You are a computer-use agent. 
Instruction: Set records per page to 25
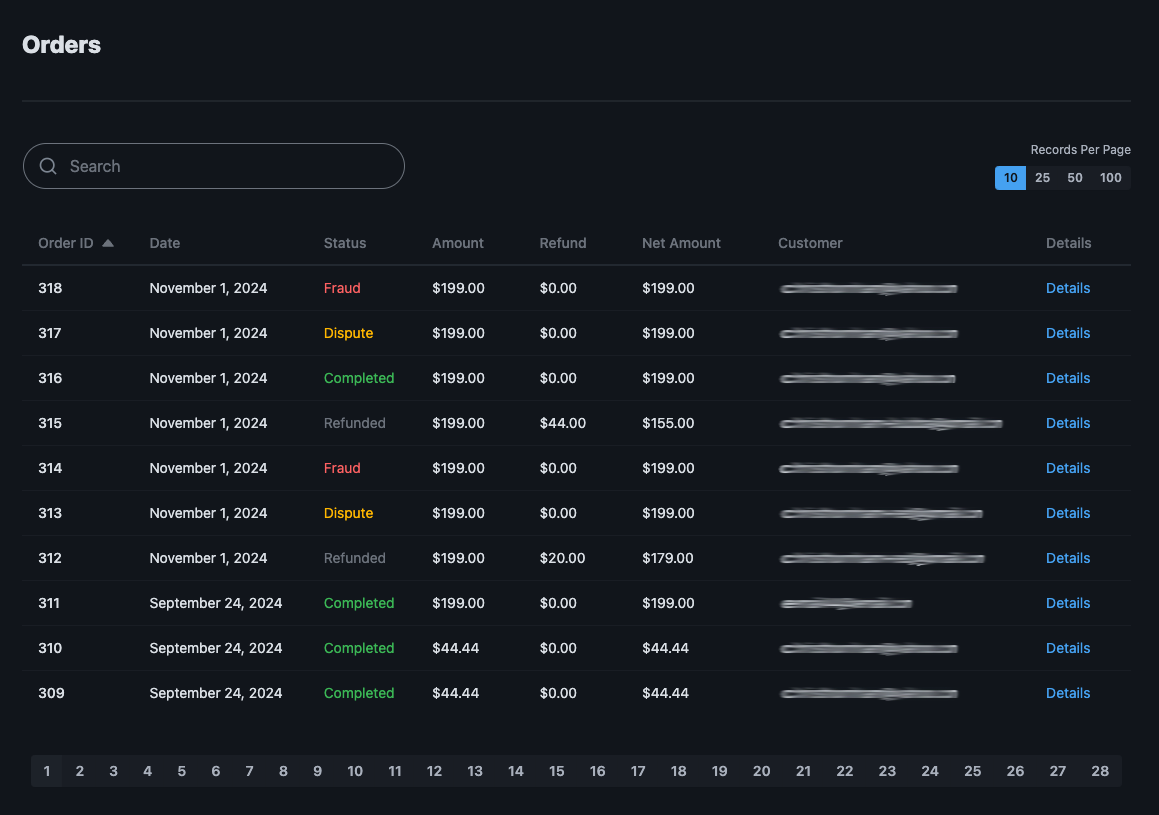click(x=1042, y=178)
